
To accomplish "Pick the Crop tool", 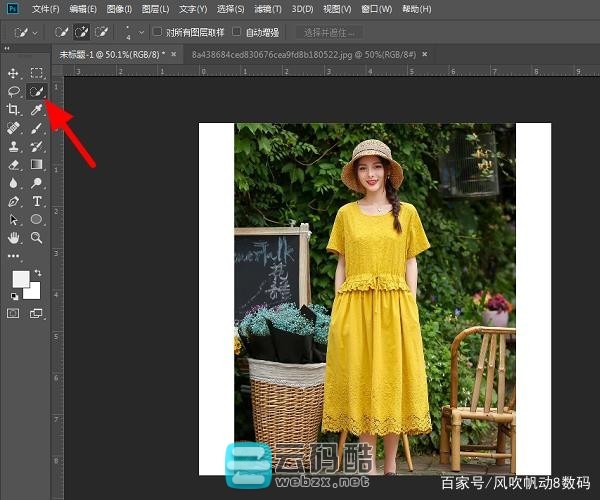I will (14, 109).
